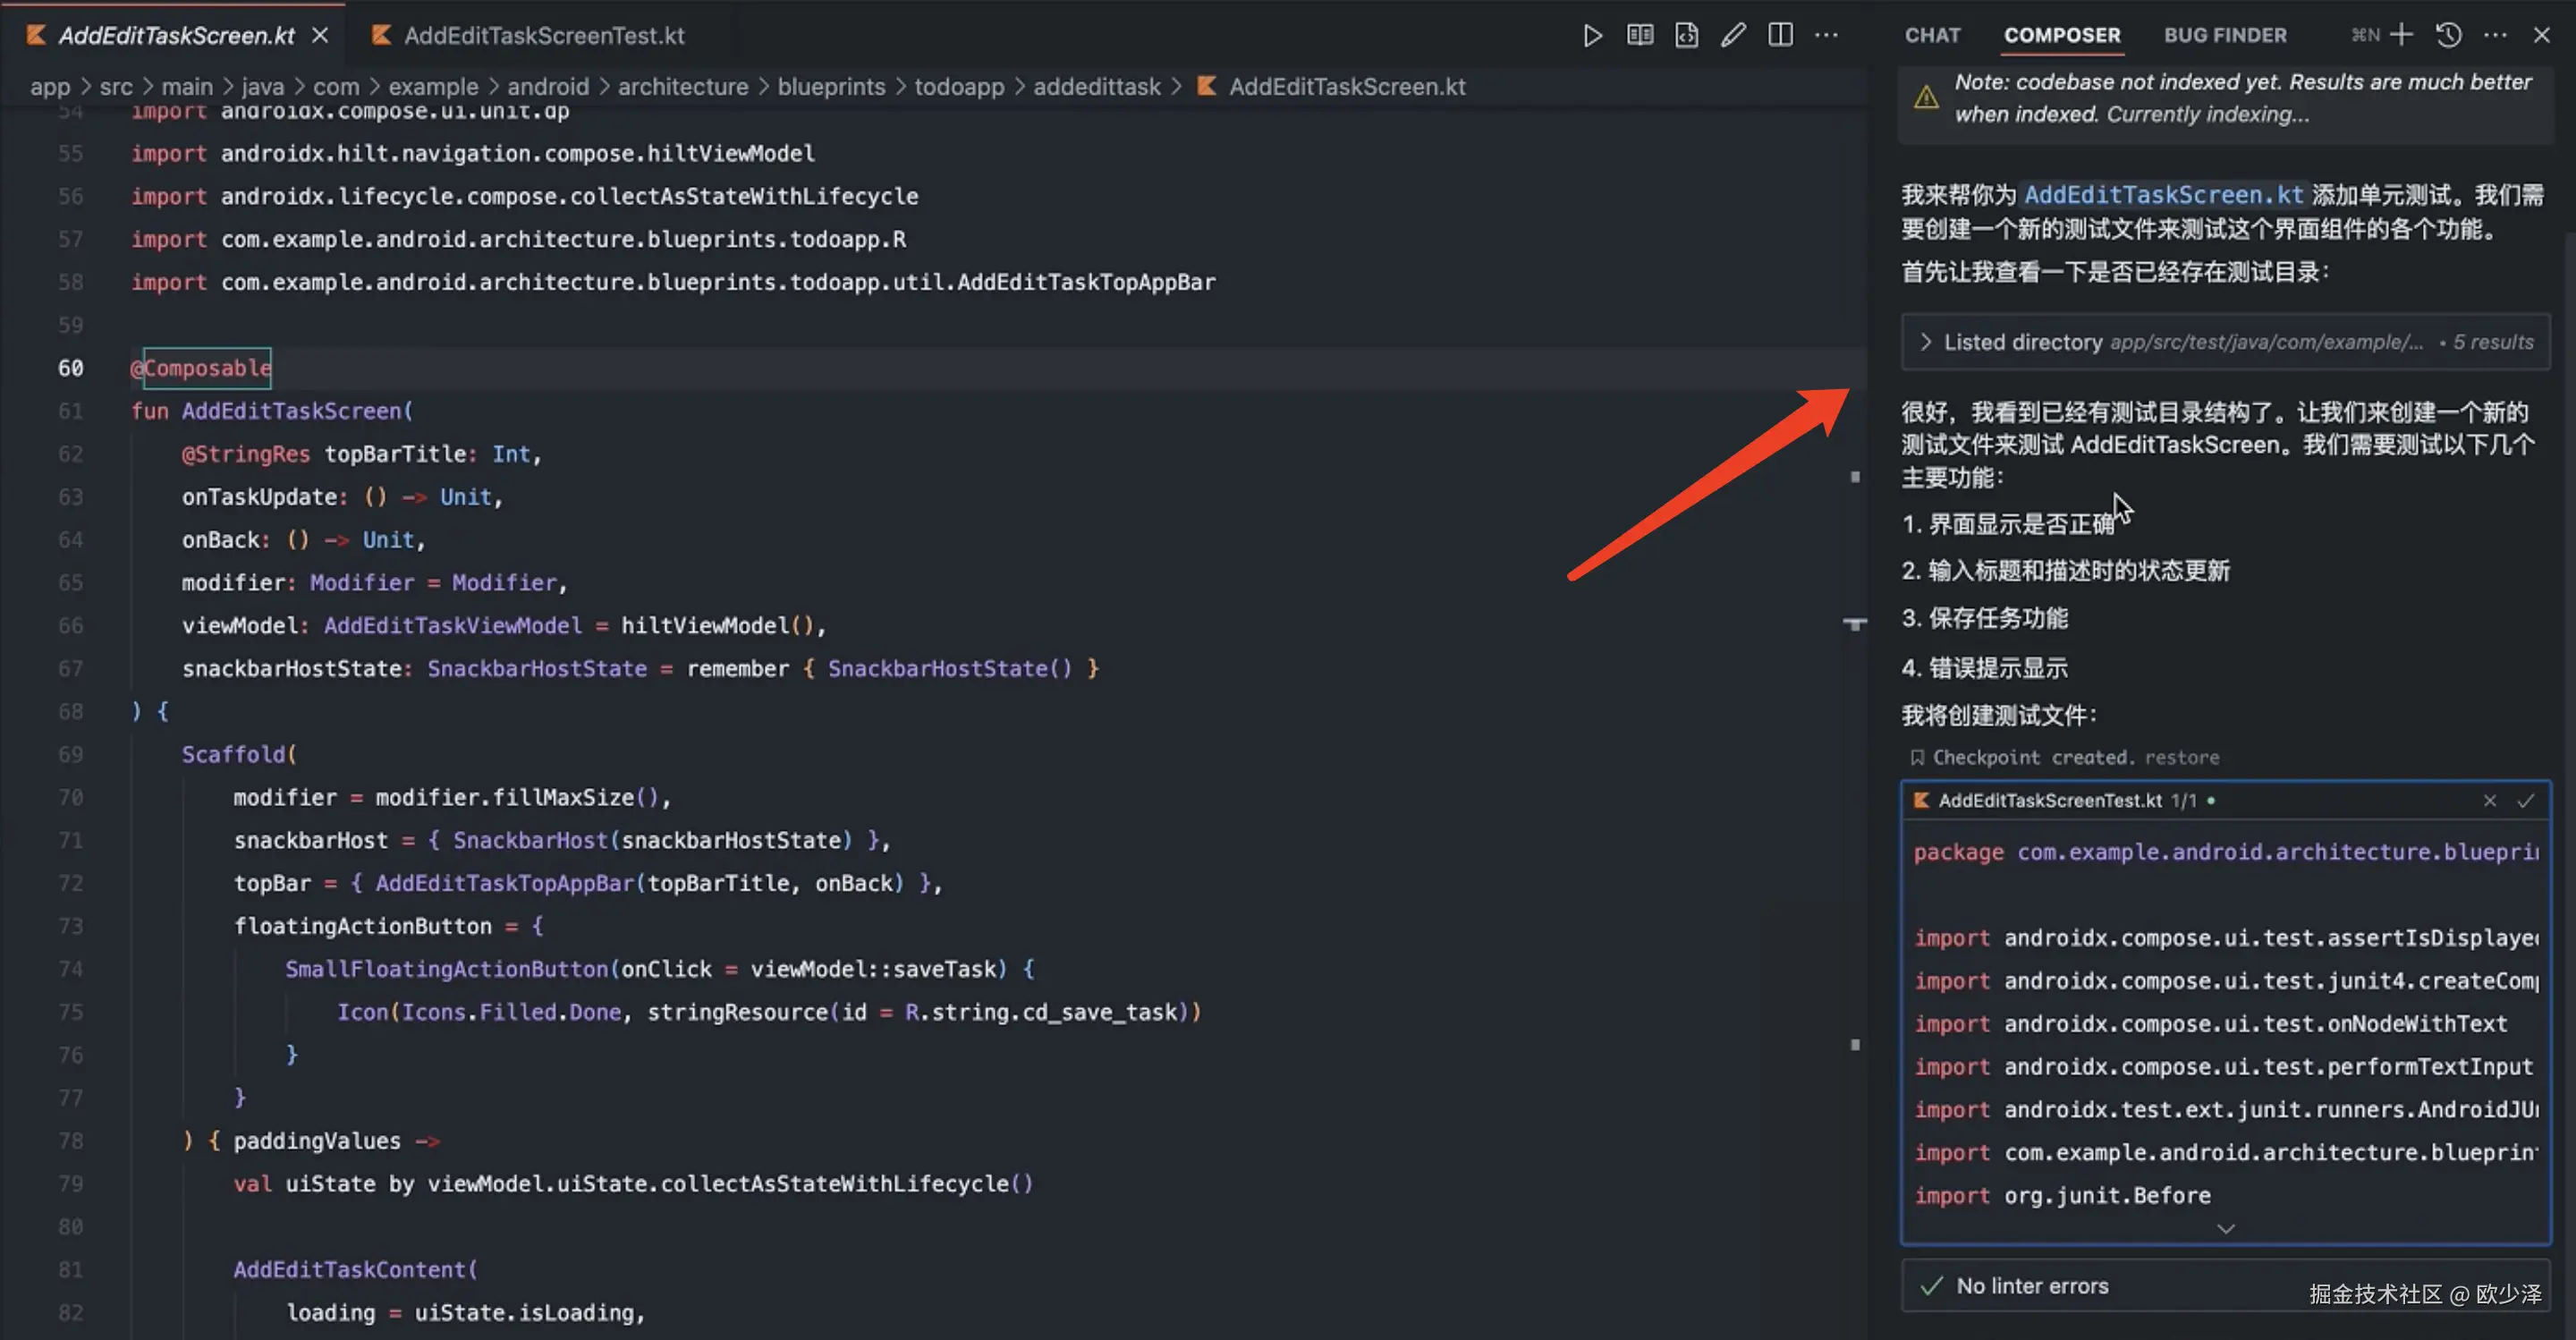This screenshot has width=2576, height=1340.
Task: Start new composer with plus icon
Action: [x=2401, y=36]
